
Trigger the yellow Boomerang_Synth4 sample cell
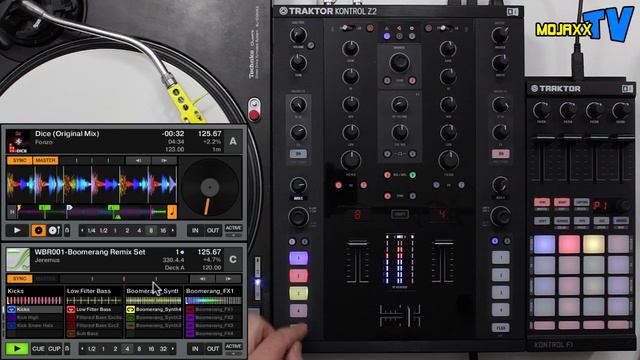pyautogui.click(x=153, y=309)
